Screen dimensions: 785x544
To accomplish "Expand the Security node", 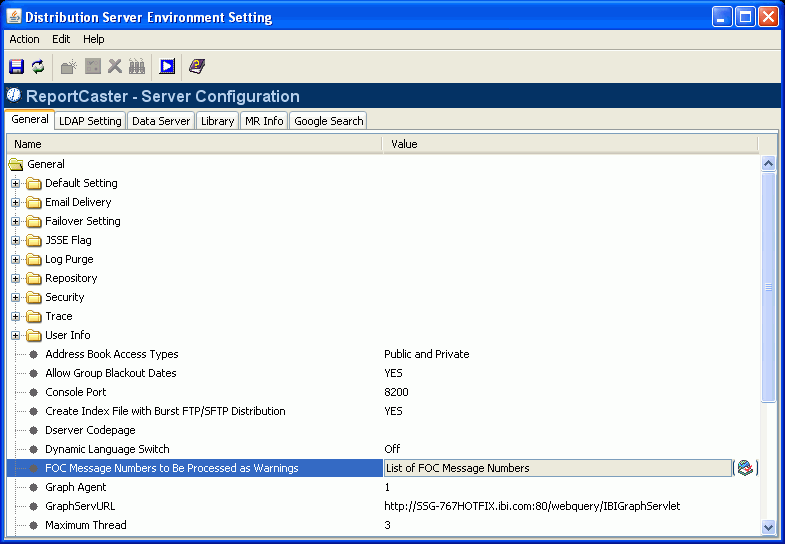I will 16,298.
